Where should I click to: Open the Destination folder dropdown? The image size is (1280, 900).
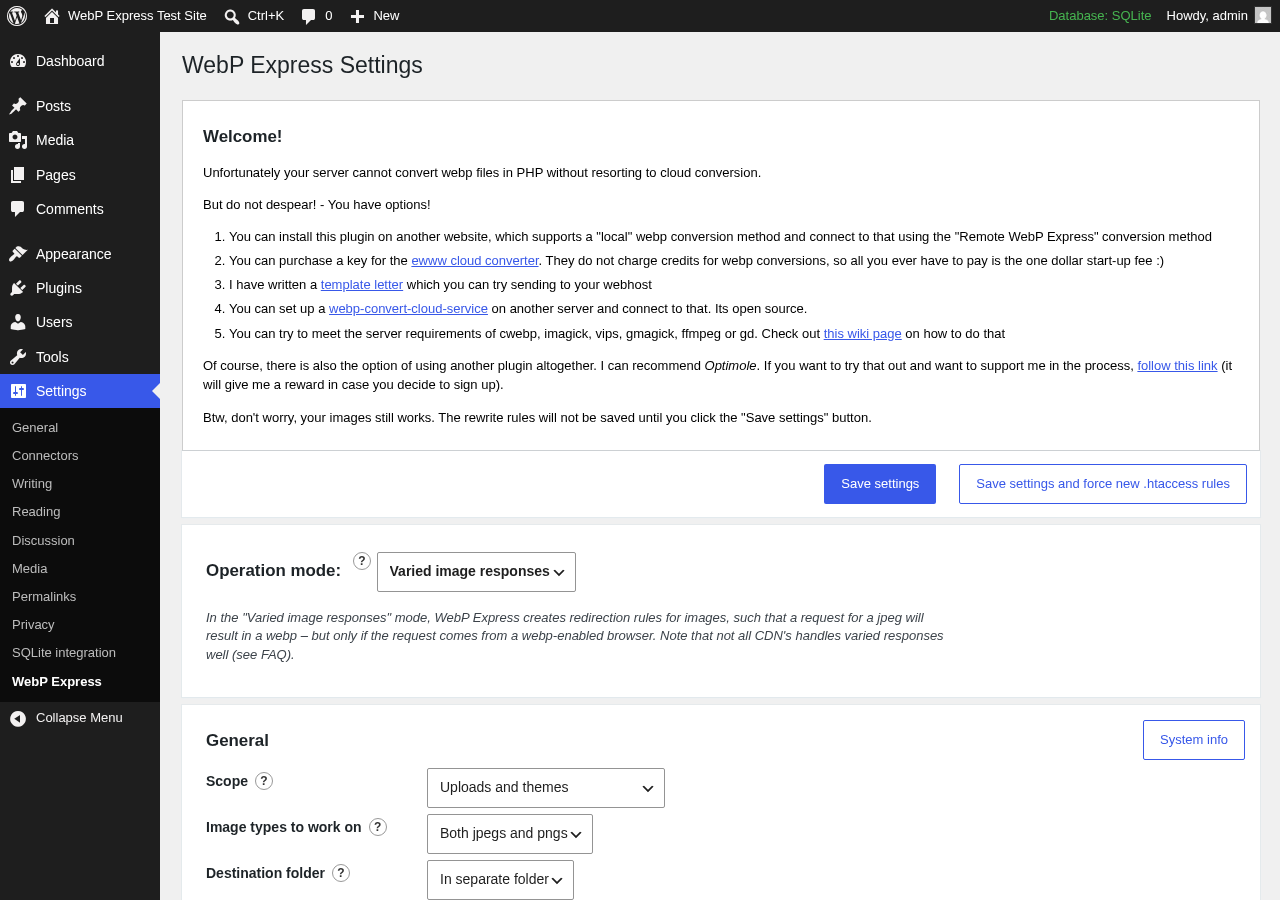click(x=500, y=880)
